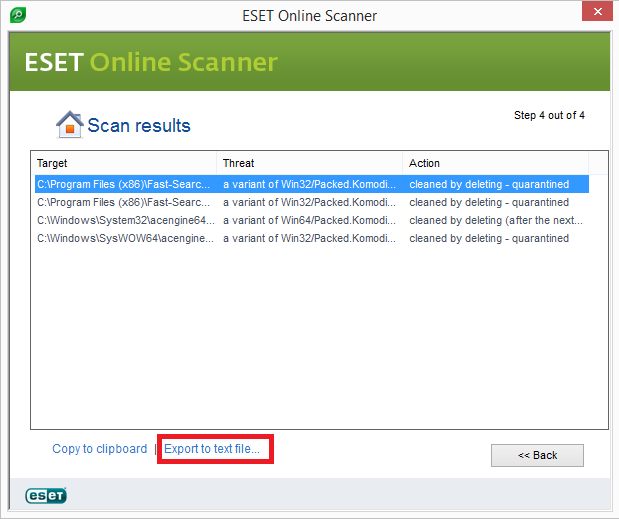
Task: Click the Step 4 out of 4 label
Action: click(x=549, y=115)
